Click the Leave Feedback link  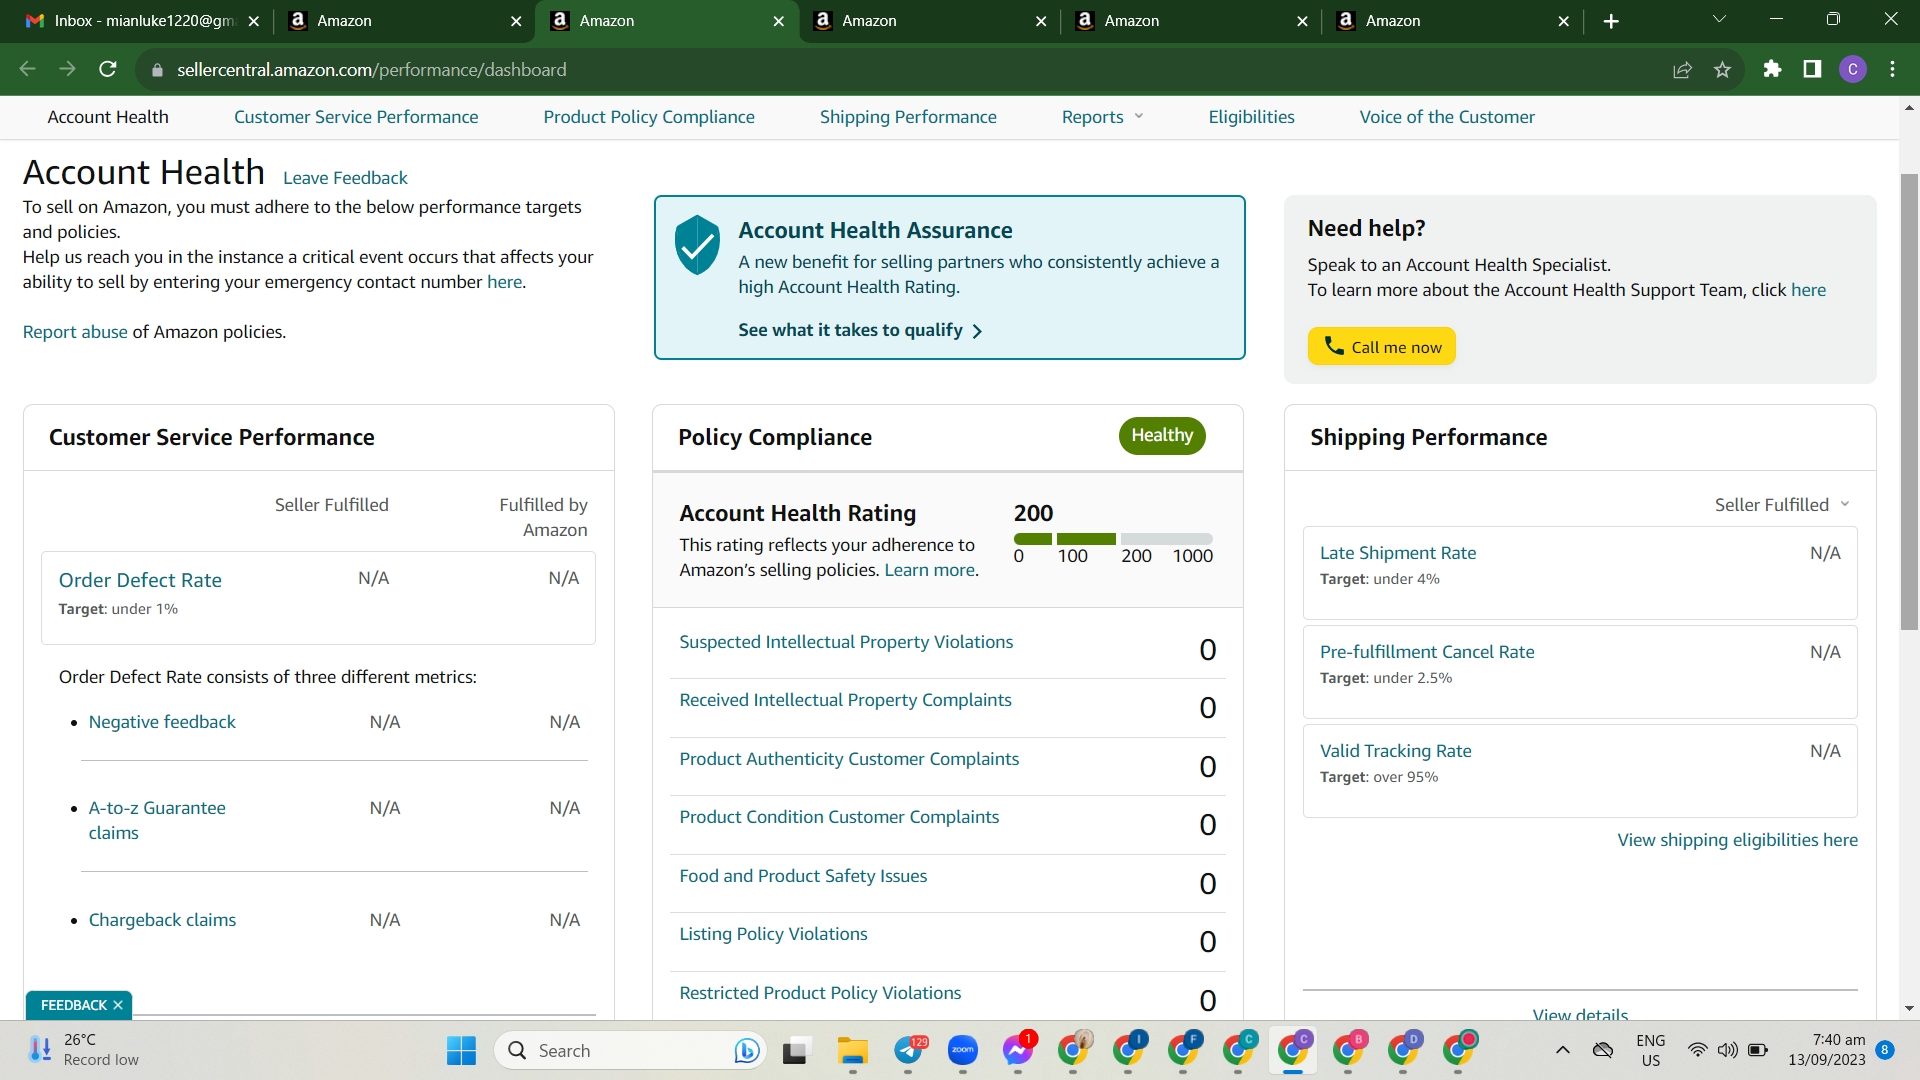pyautogui.click(x=345, y=178)
